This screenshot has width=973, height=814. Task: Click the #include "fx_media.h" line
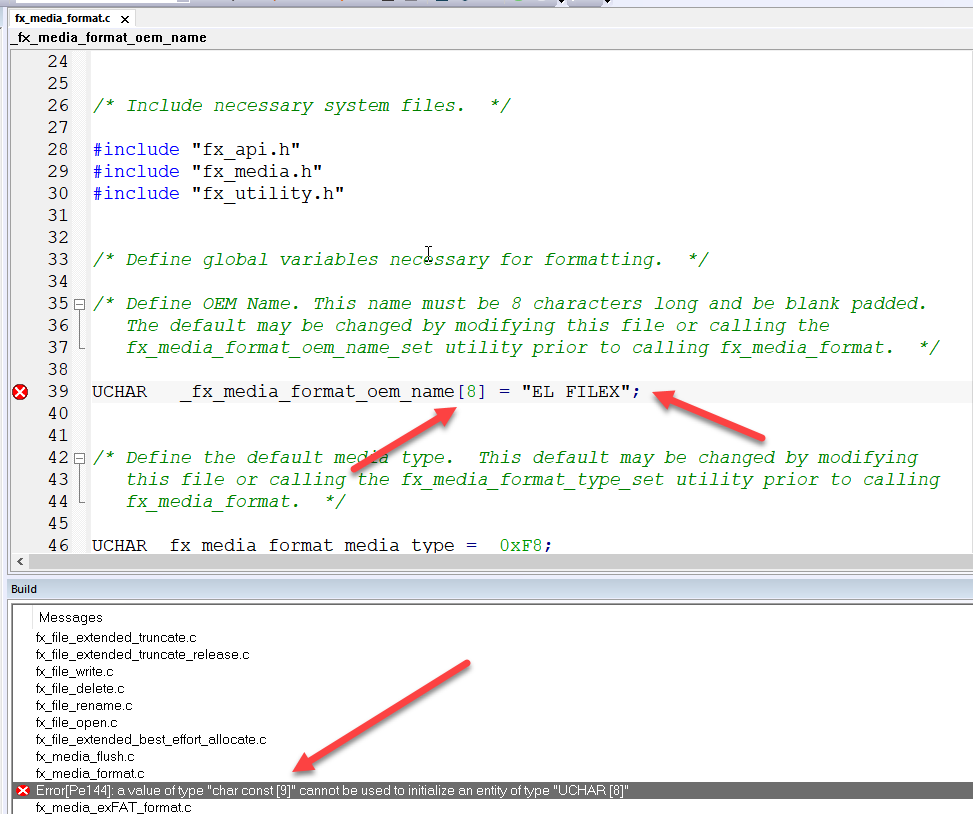207,171
